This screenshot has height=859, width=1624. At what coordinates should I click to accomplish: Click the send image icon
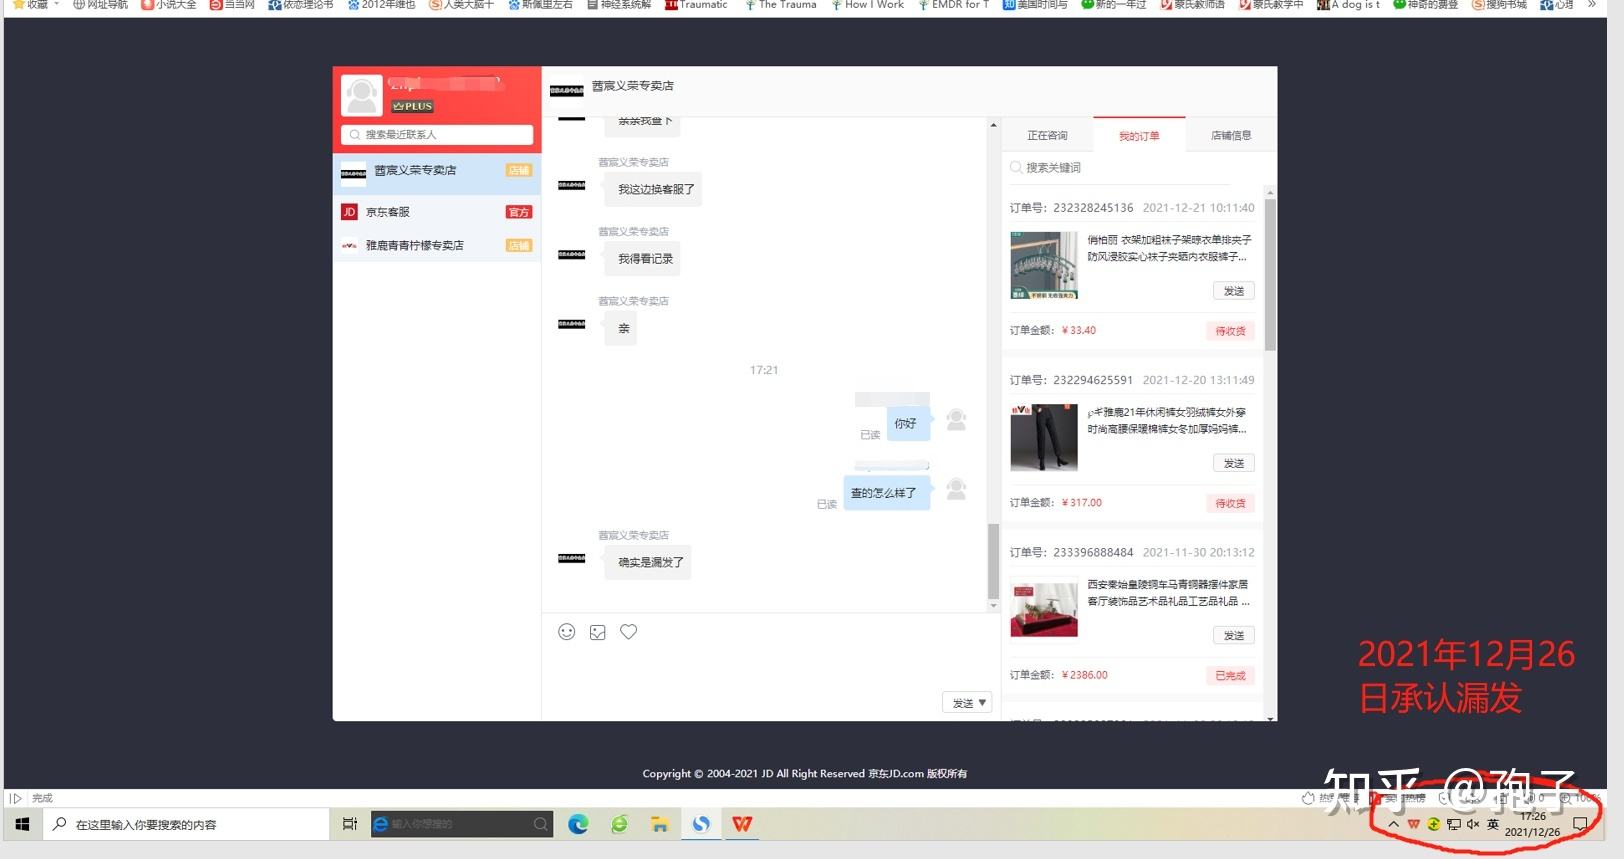click(x=598, y=632)
